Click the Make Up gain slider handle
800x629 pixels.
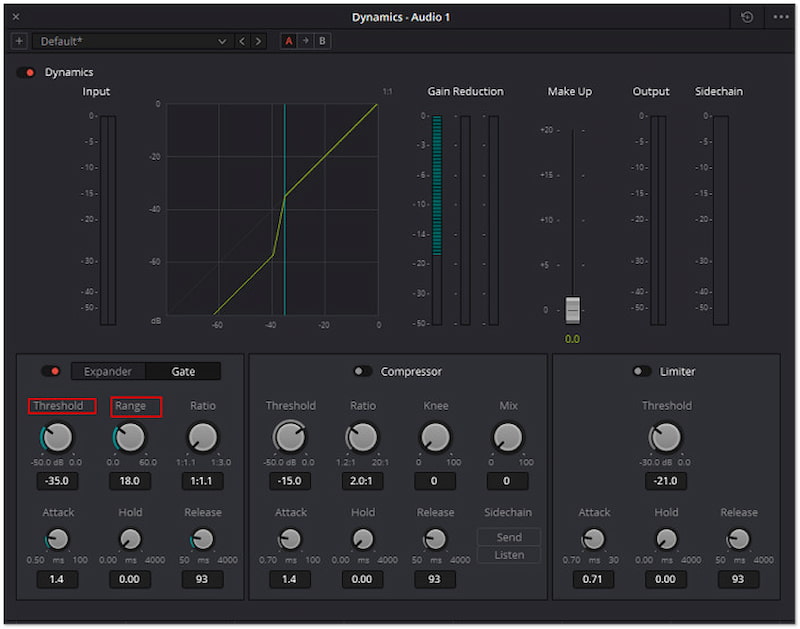(x=572, y=310)
